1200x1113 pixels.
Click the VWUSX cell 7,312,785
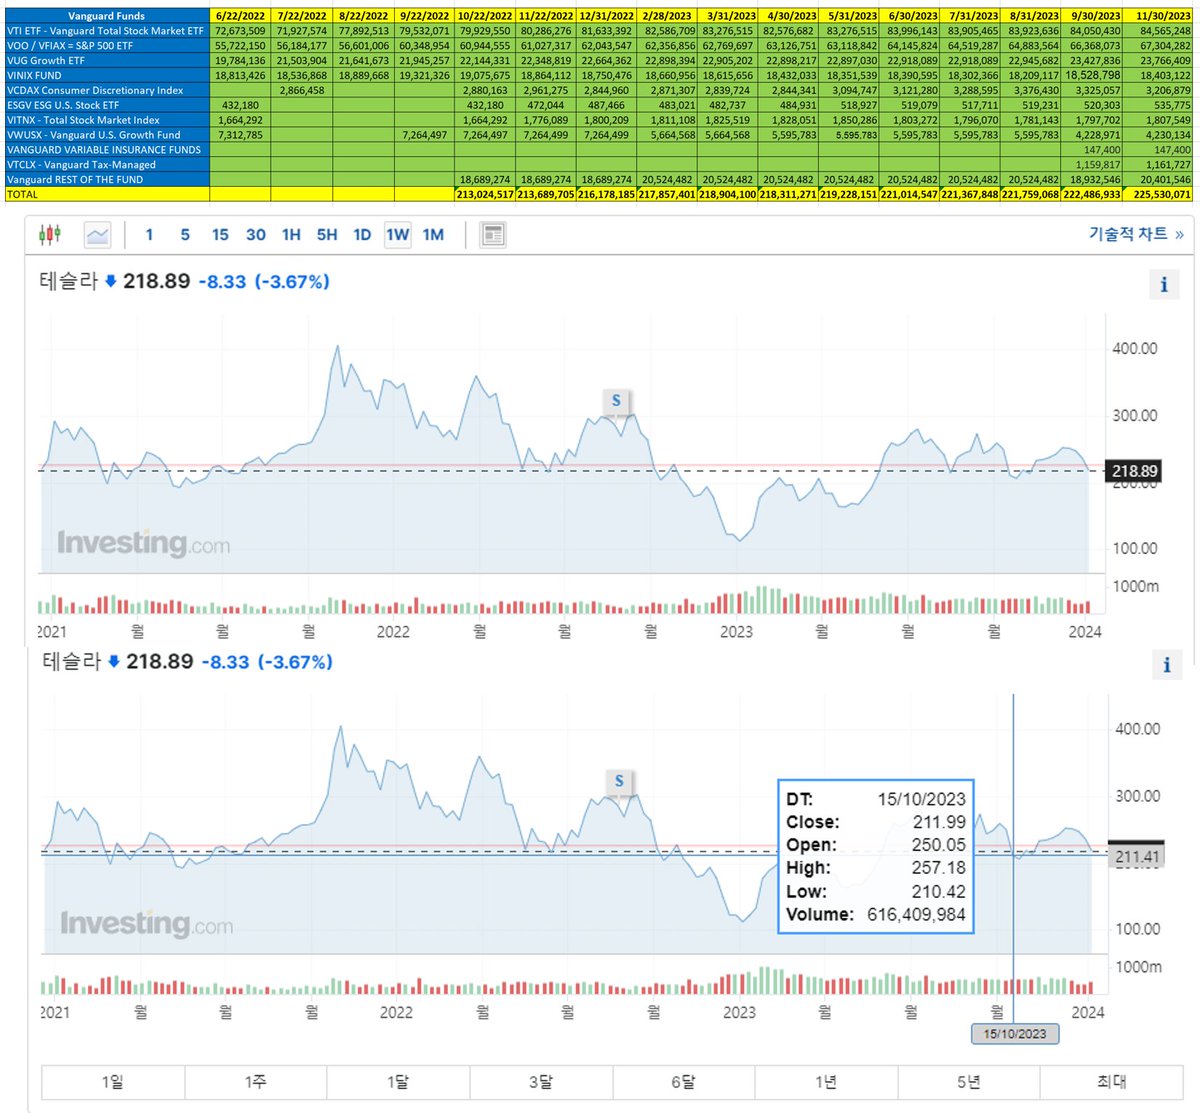coord(240,135)
